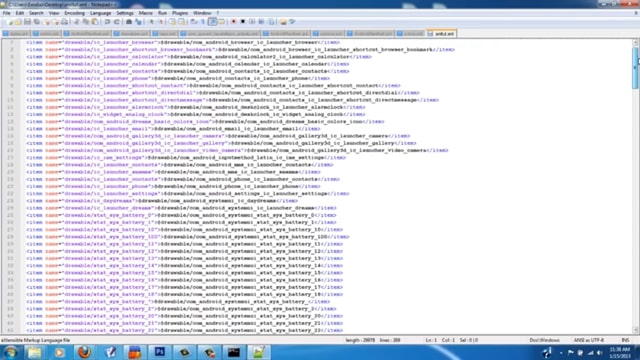
Task: Click the Close All toolbar icon
Action: [x=56, y=22]
